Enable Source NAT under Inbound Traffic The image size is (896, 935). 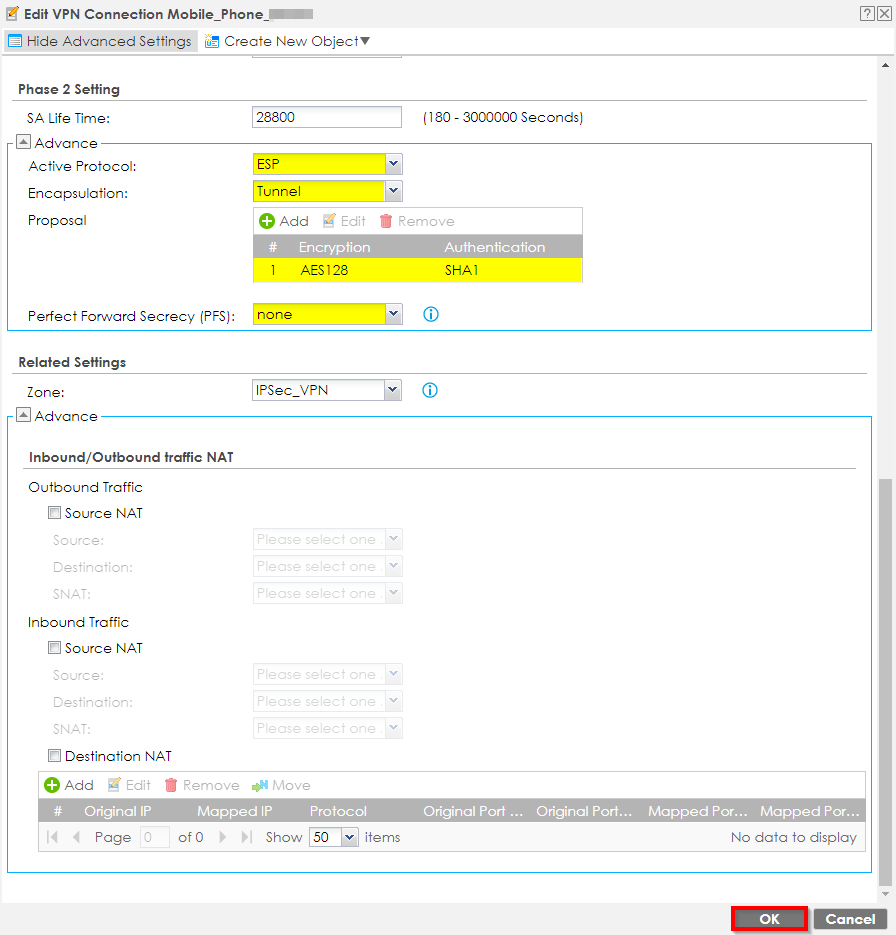click(55, 648)
